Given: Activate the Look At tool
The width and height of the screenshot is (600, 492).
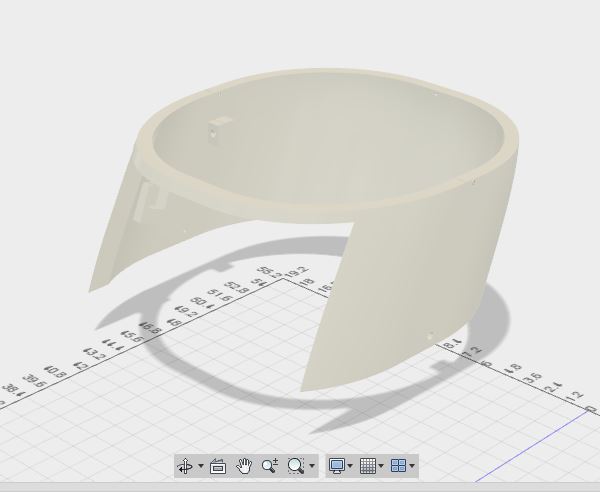Looking at the screenshot, I should coord(218,466).
